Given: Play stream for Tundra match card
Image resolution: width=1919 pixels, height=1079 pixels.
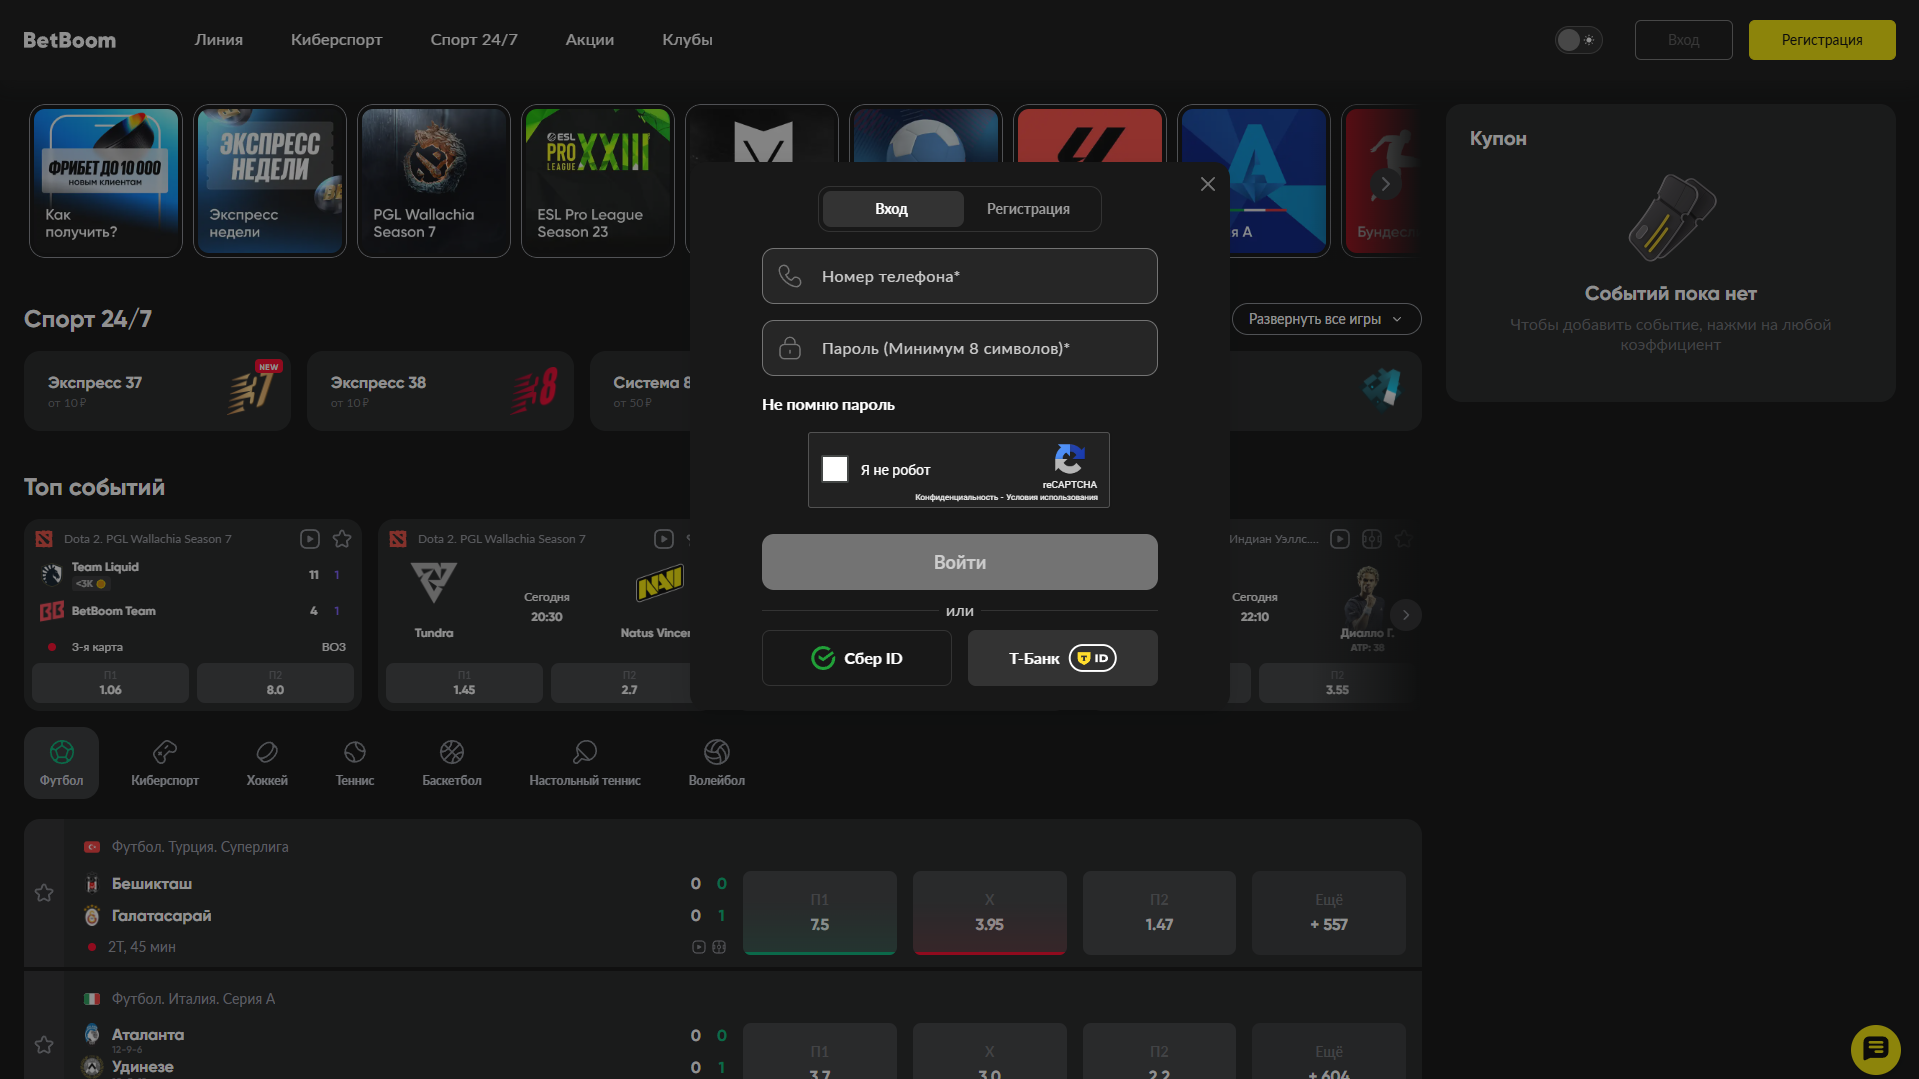Looking at the screenshot, I should pyautogui.click(x=664, y=539).
